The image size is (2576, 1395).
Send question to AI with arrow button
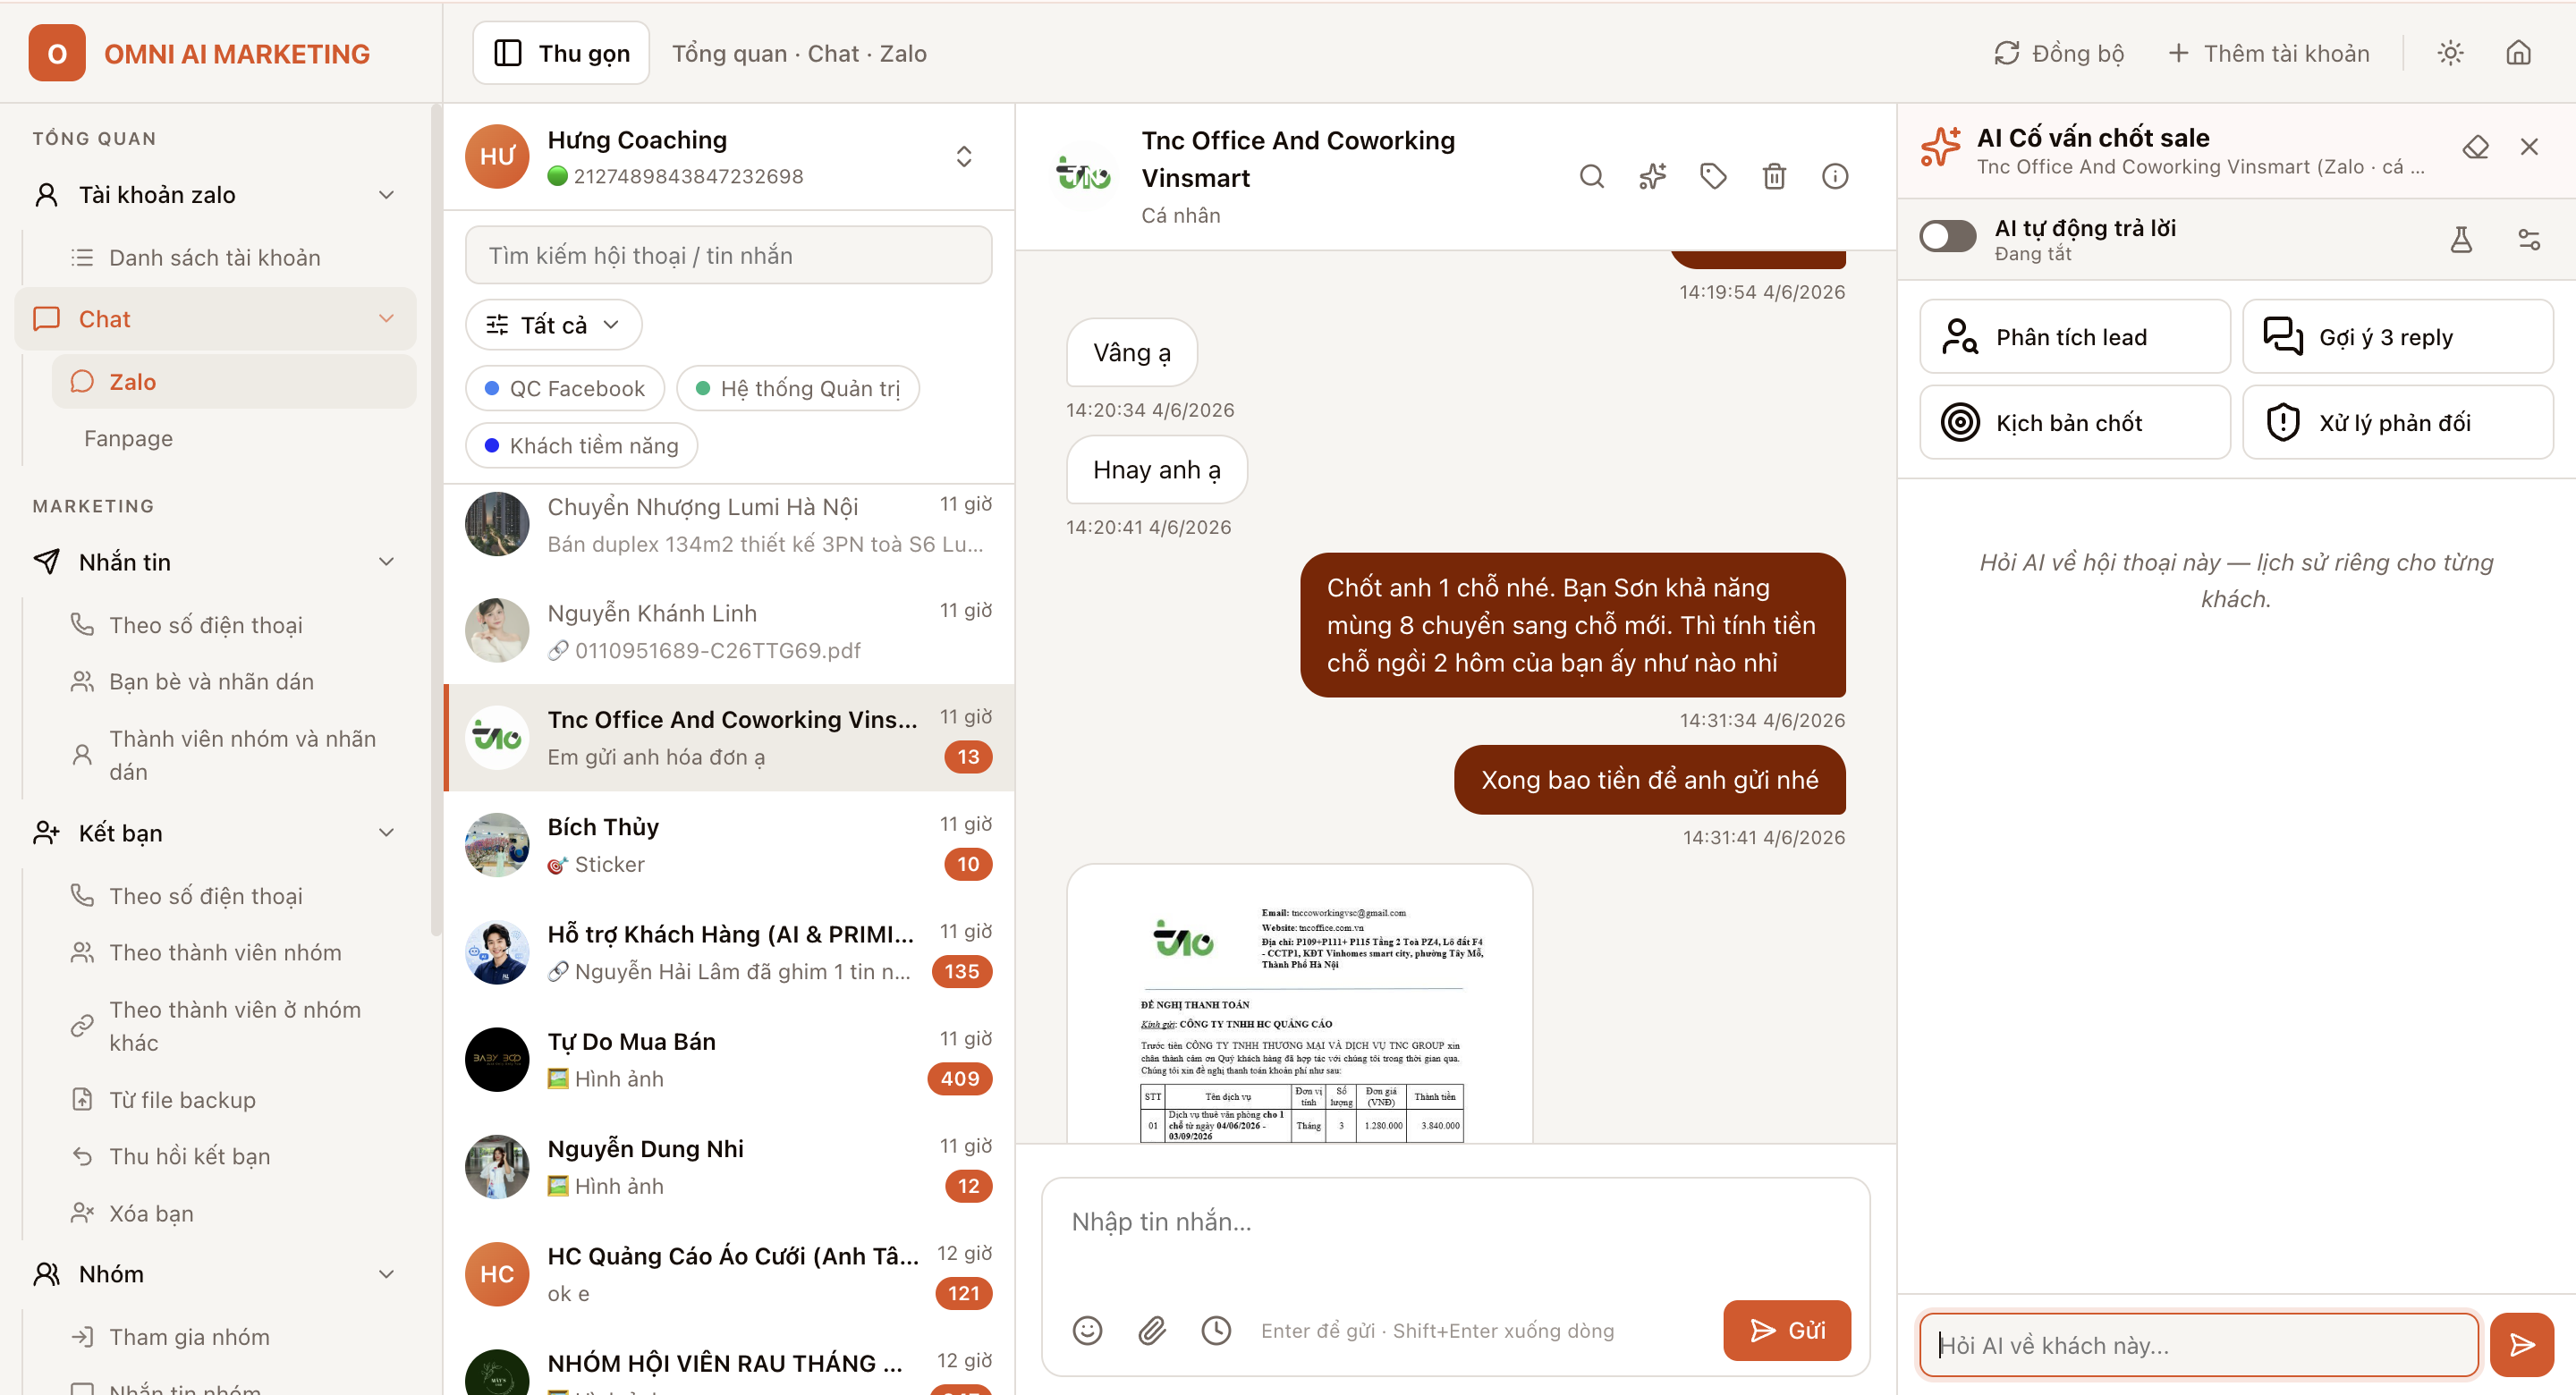(2521, 1345)
